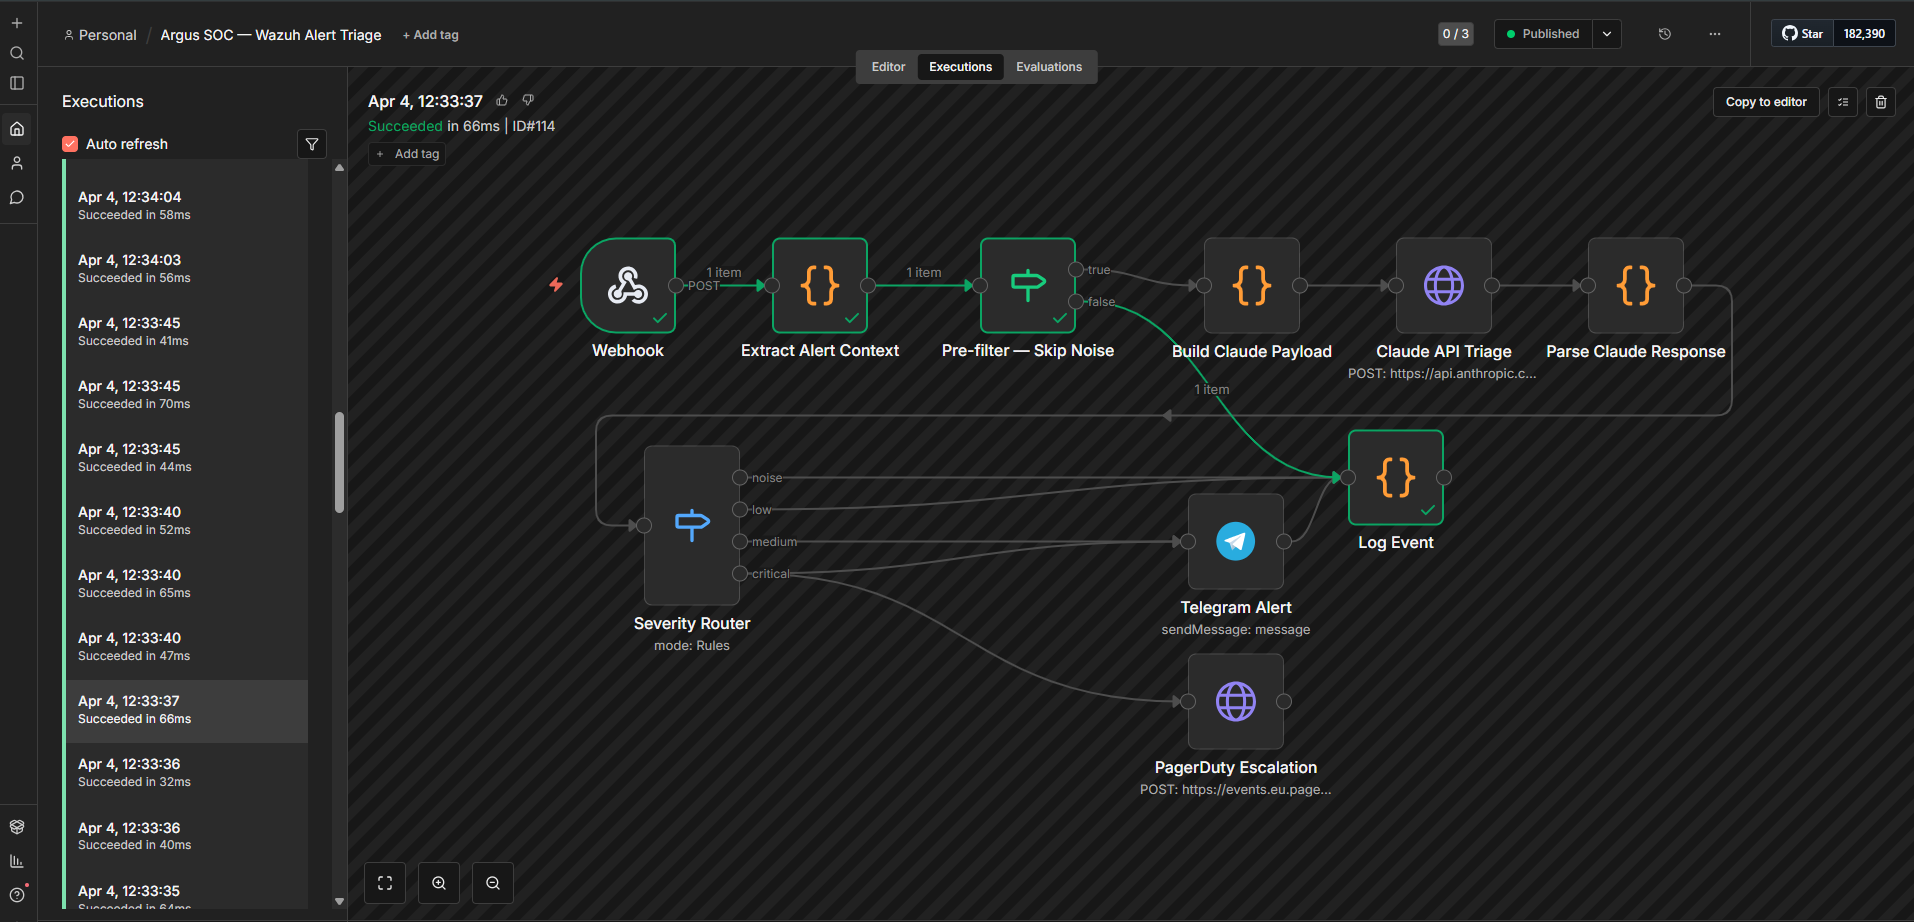Switch to the Editor tab
1914x922 pixels.
pyautogui.click(x=888, y=67)
